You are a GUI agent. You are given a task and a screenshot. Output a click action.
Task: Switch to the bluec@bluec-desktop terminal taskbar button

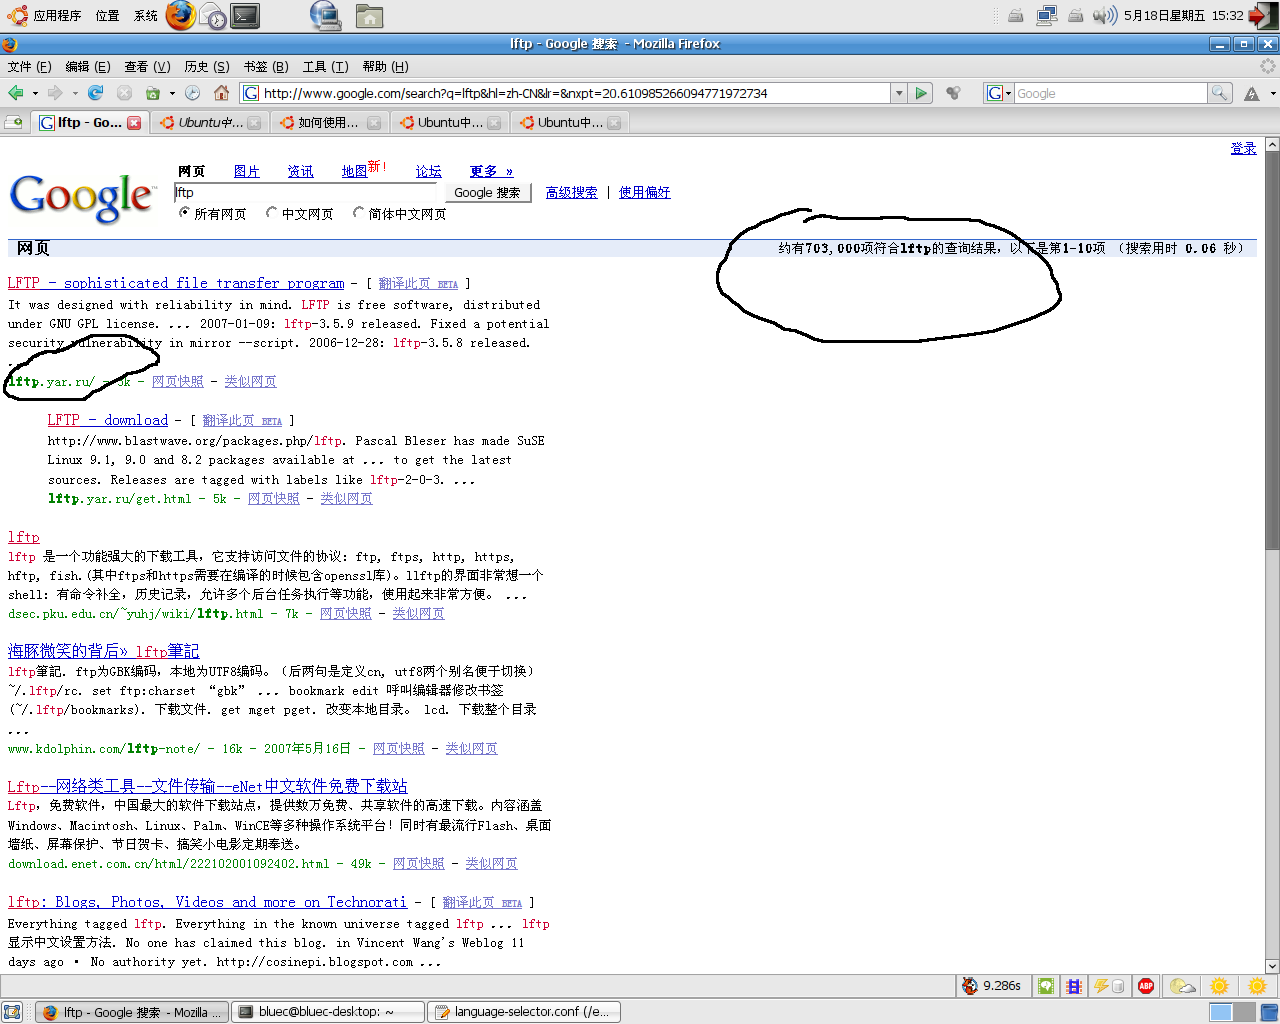point(328,1012)
